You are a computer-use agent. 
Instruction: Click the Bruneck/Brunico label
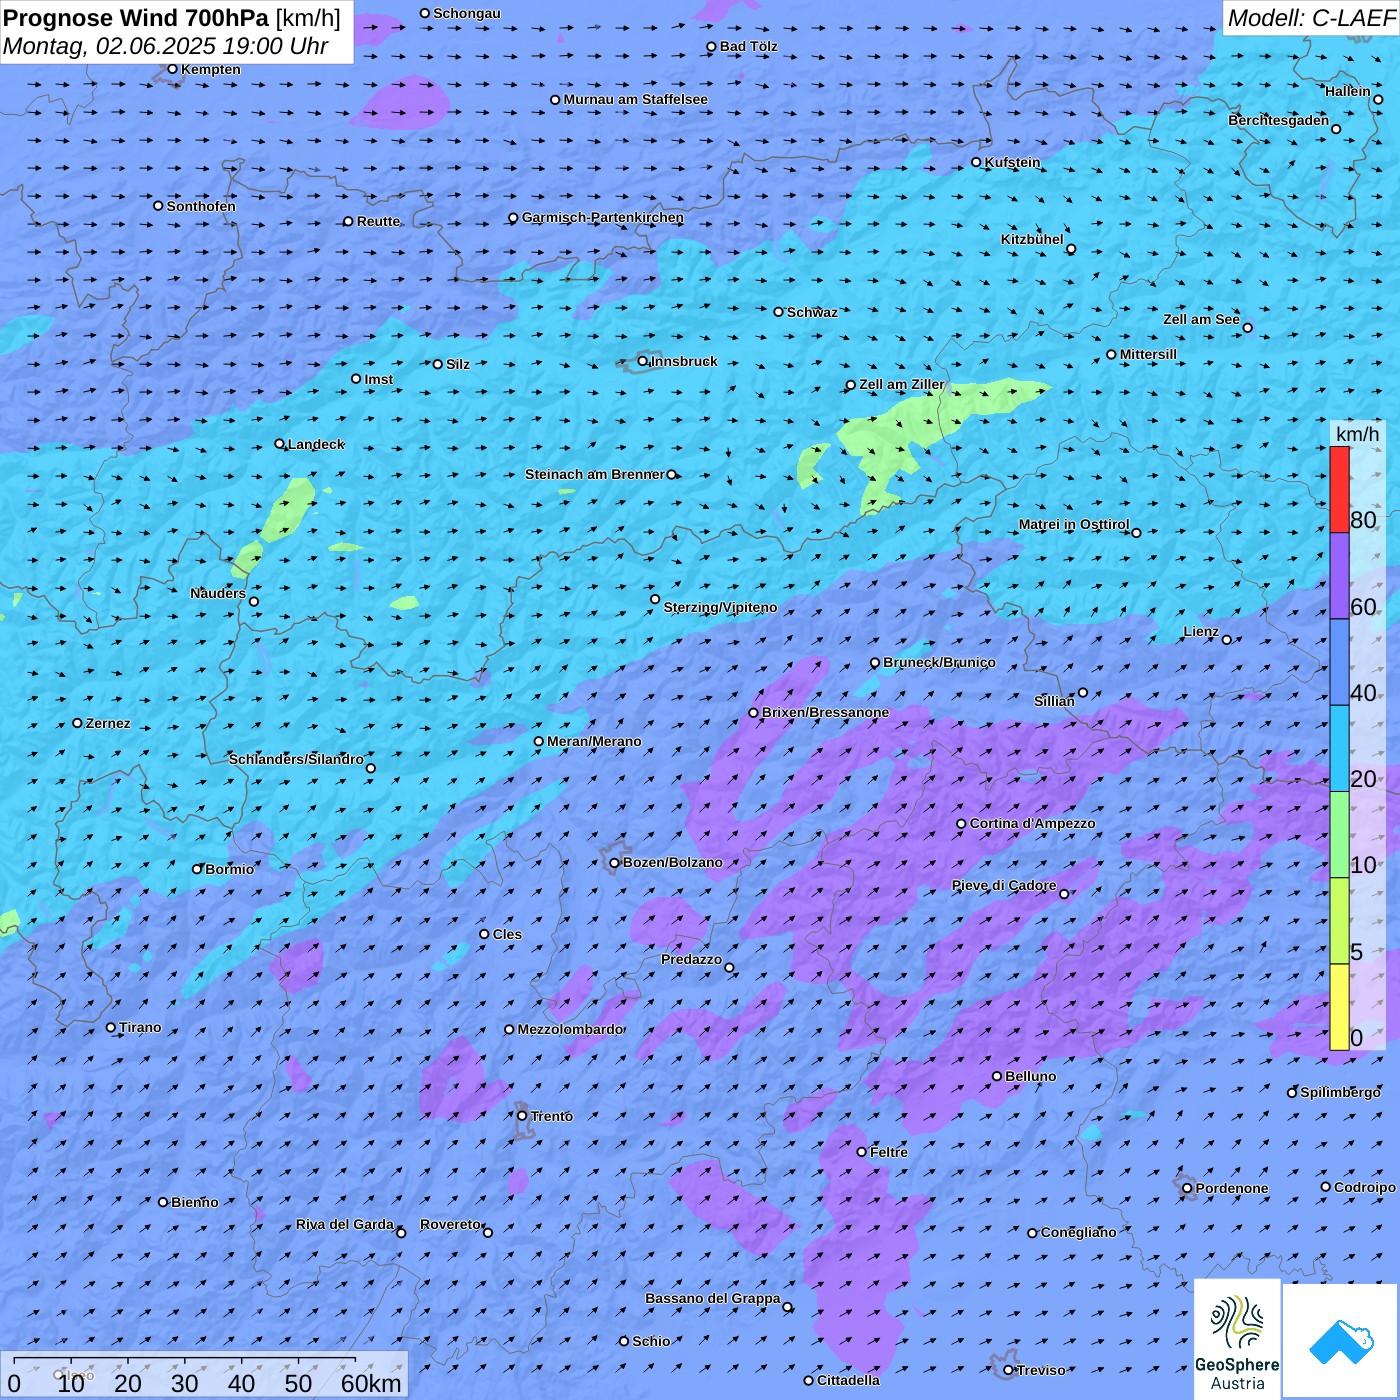(x=939, y=662)
